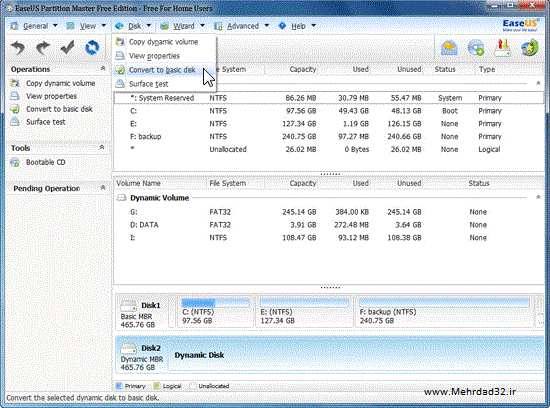Image resolution: width=550 pixels, height=408 pixels.
Task: Select the G: FAT32 dynamic volume row
Action: pos(329,212)
